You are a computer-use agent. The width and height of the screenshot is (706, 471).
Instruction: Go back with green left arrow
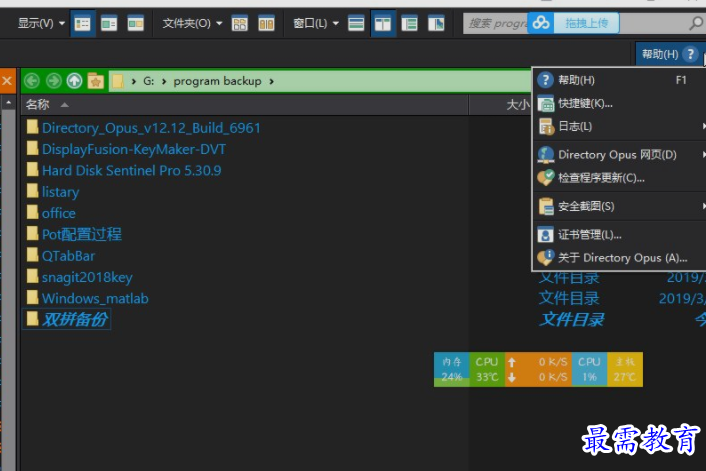pyautogui.click(x=32, y=81)
